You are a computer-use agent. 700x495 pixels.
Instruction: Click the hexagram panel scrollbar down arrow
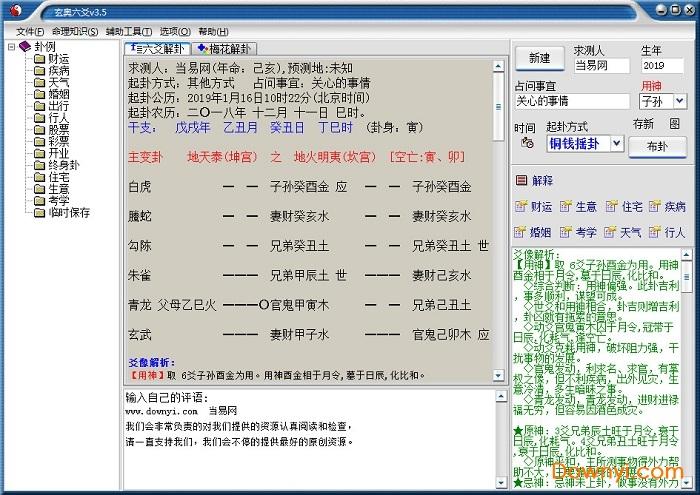pyautogui.click(x=498, y=375)
